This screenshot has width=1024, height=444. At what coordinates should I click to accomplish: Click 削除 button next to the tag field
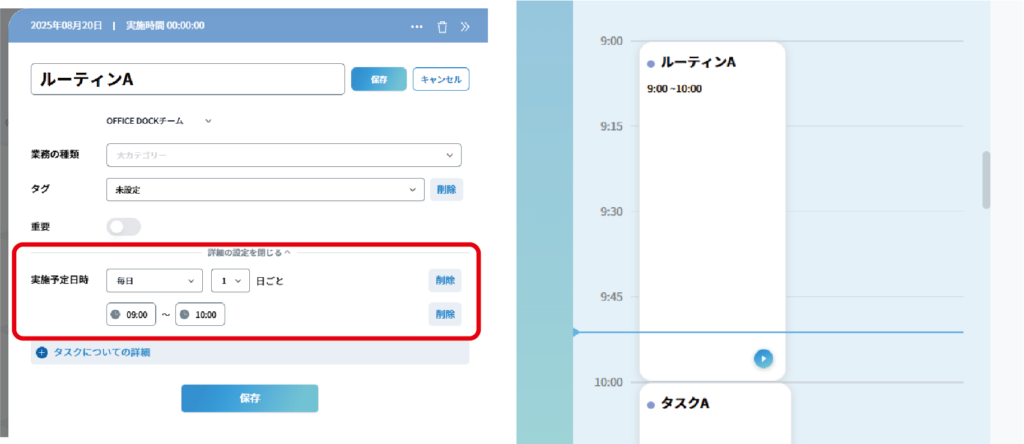click(446, 189)
